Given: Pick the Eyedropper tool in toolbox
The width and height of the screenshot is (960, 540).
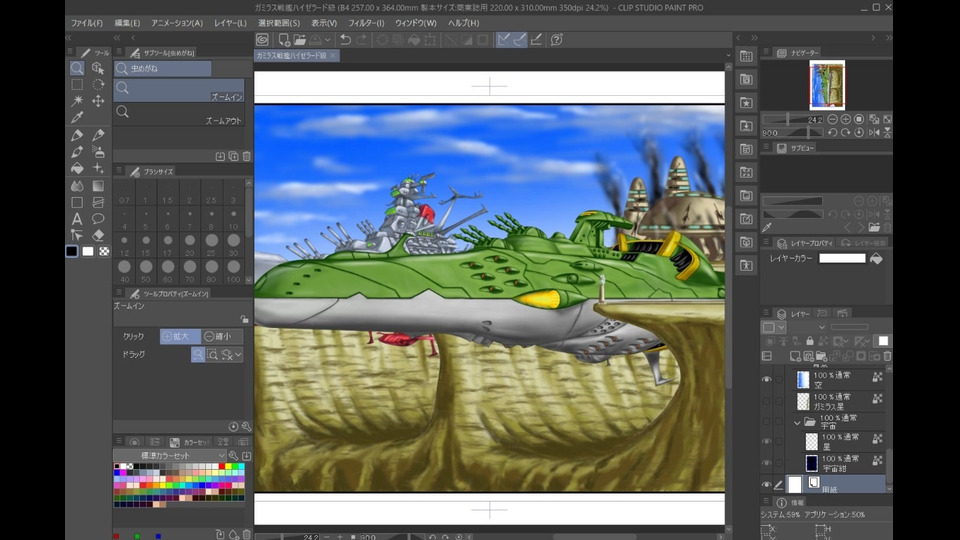Looking at the screenshot, I should tap(77, 118).
